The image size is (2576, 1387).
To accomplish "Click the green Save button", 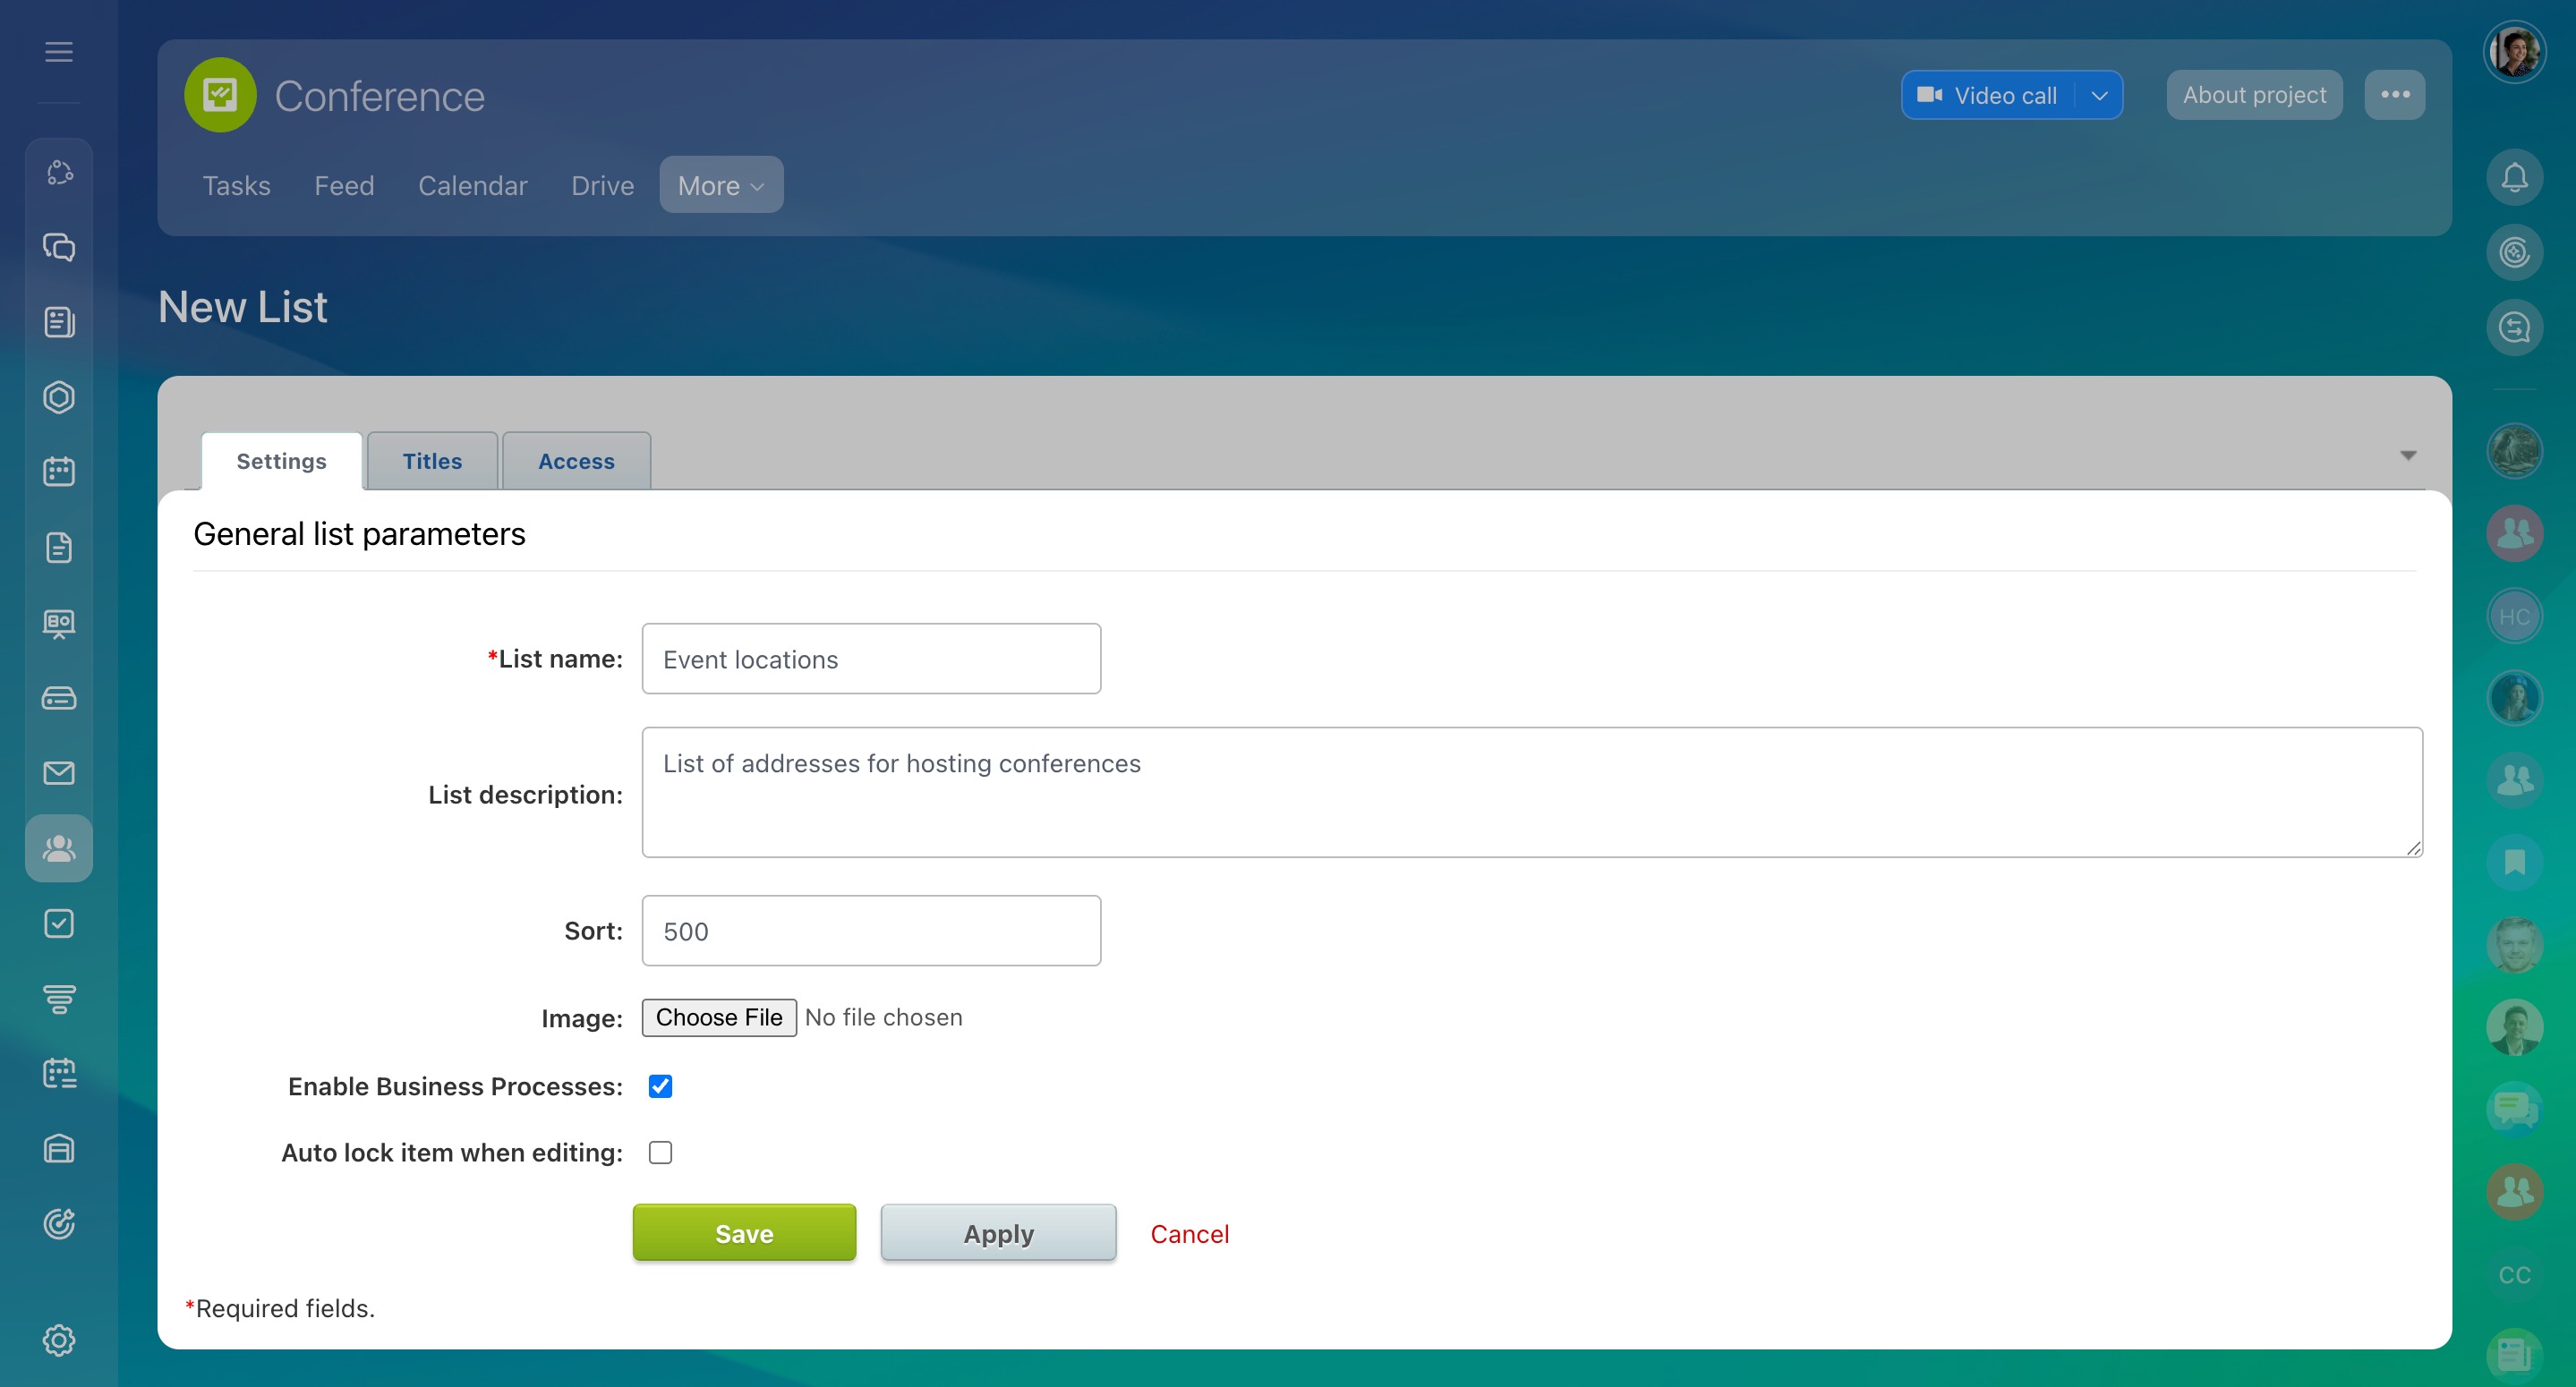I will click(744, 1233).
